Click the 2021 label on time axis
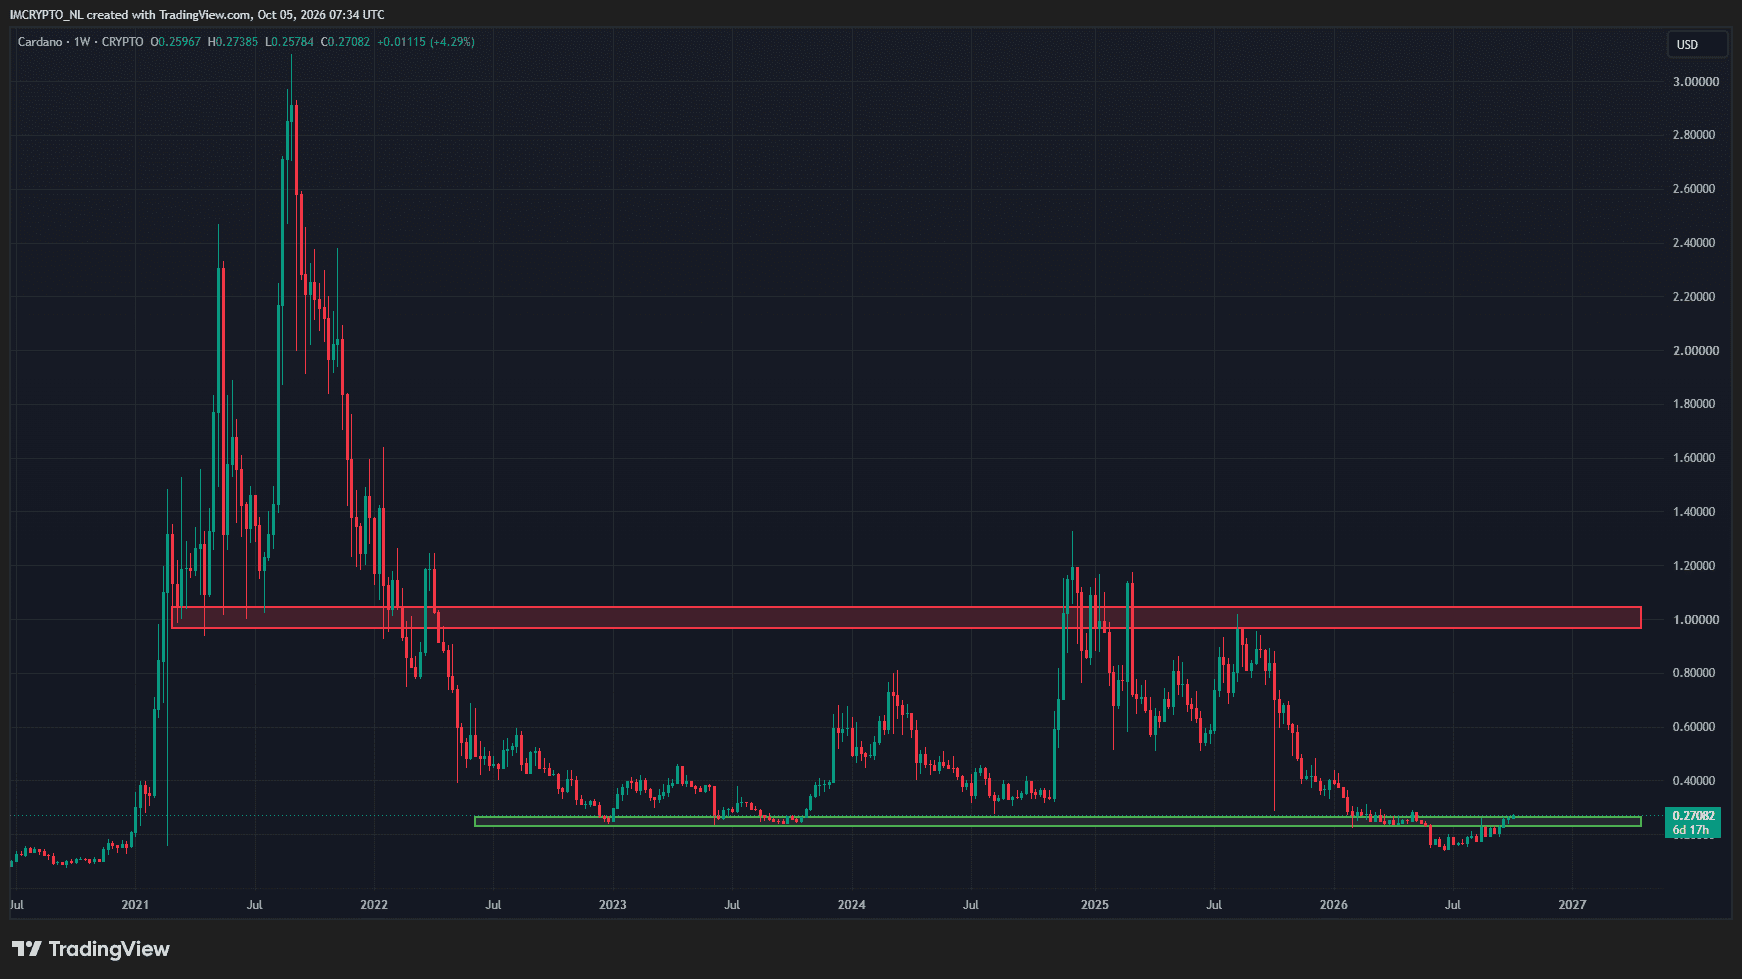 click(x=135, y=905)
